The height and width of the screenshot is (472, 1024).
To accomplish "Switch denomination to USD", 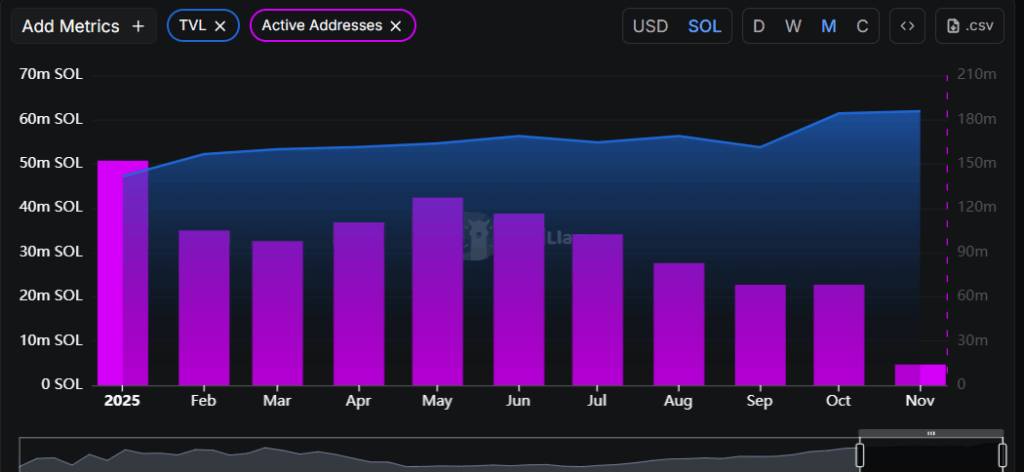I will (650, 26).
